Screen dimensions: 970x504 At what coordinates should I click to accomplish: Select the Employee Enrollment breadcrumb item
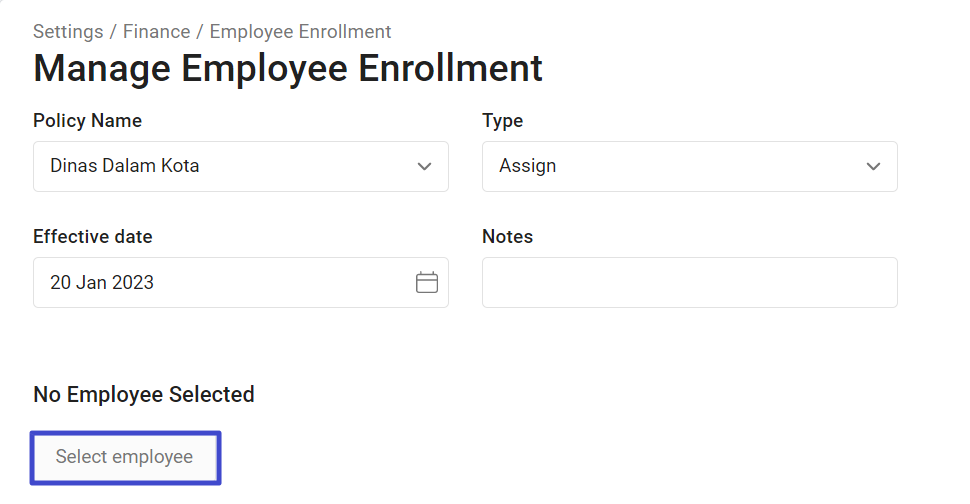(300, 32)
